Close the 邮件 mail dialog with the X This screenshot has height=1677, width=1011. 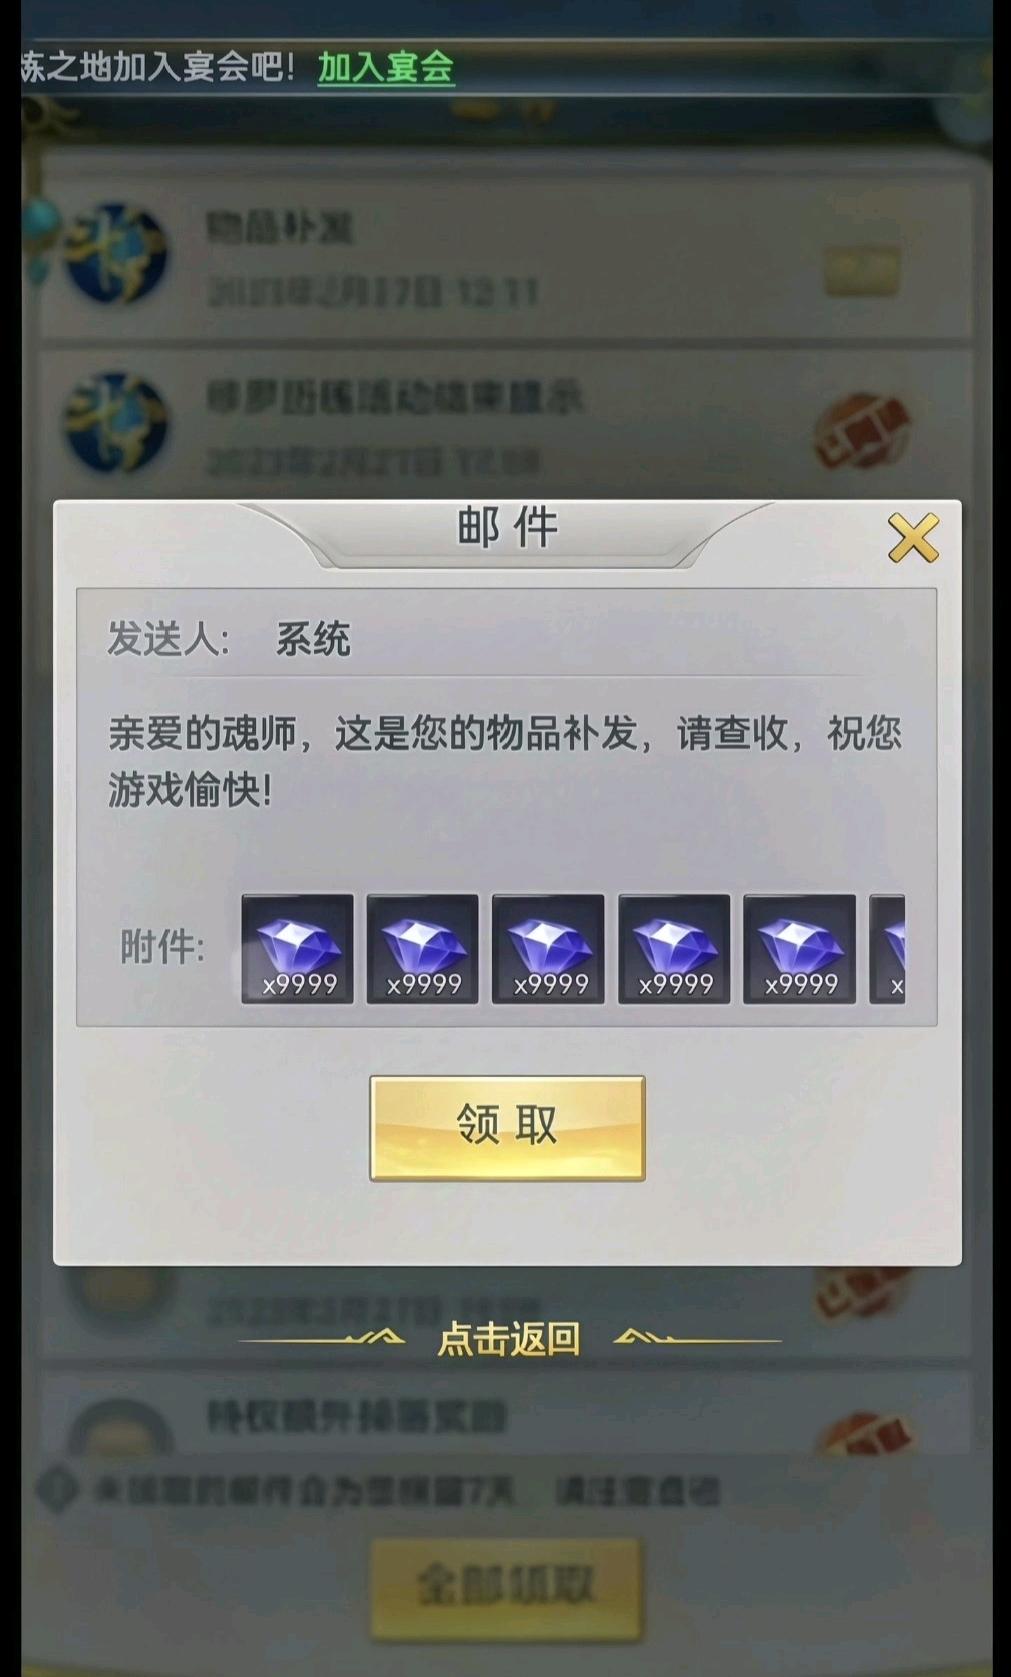pos(913,538)
